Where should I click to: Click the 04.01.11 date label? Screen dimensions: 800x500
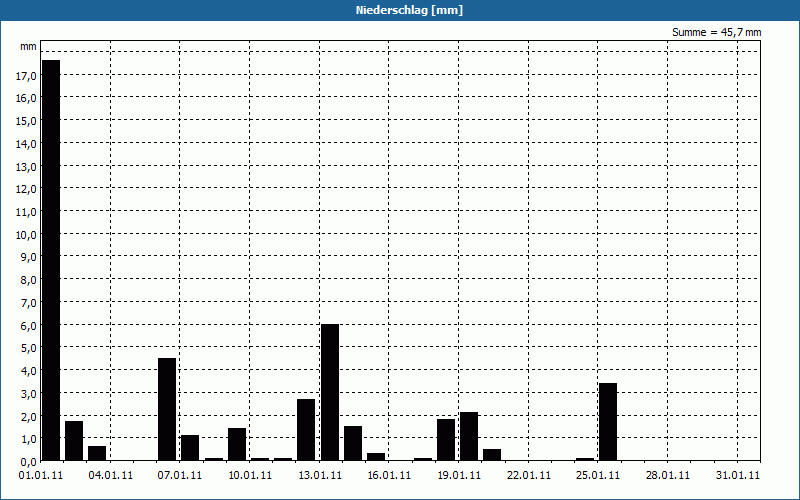[111, 475]
